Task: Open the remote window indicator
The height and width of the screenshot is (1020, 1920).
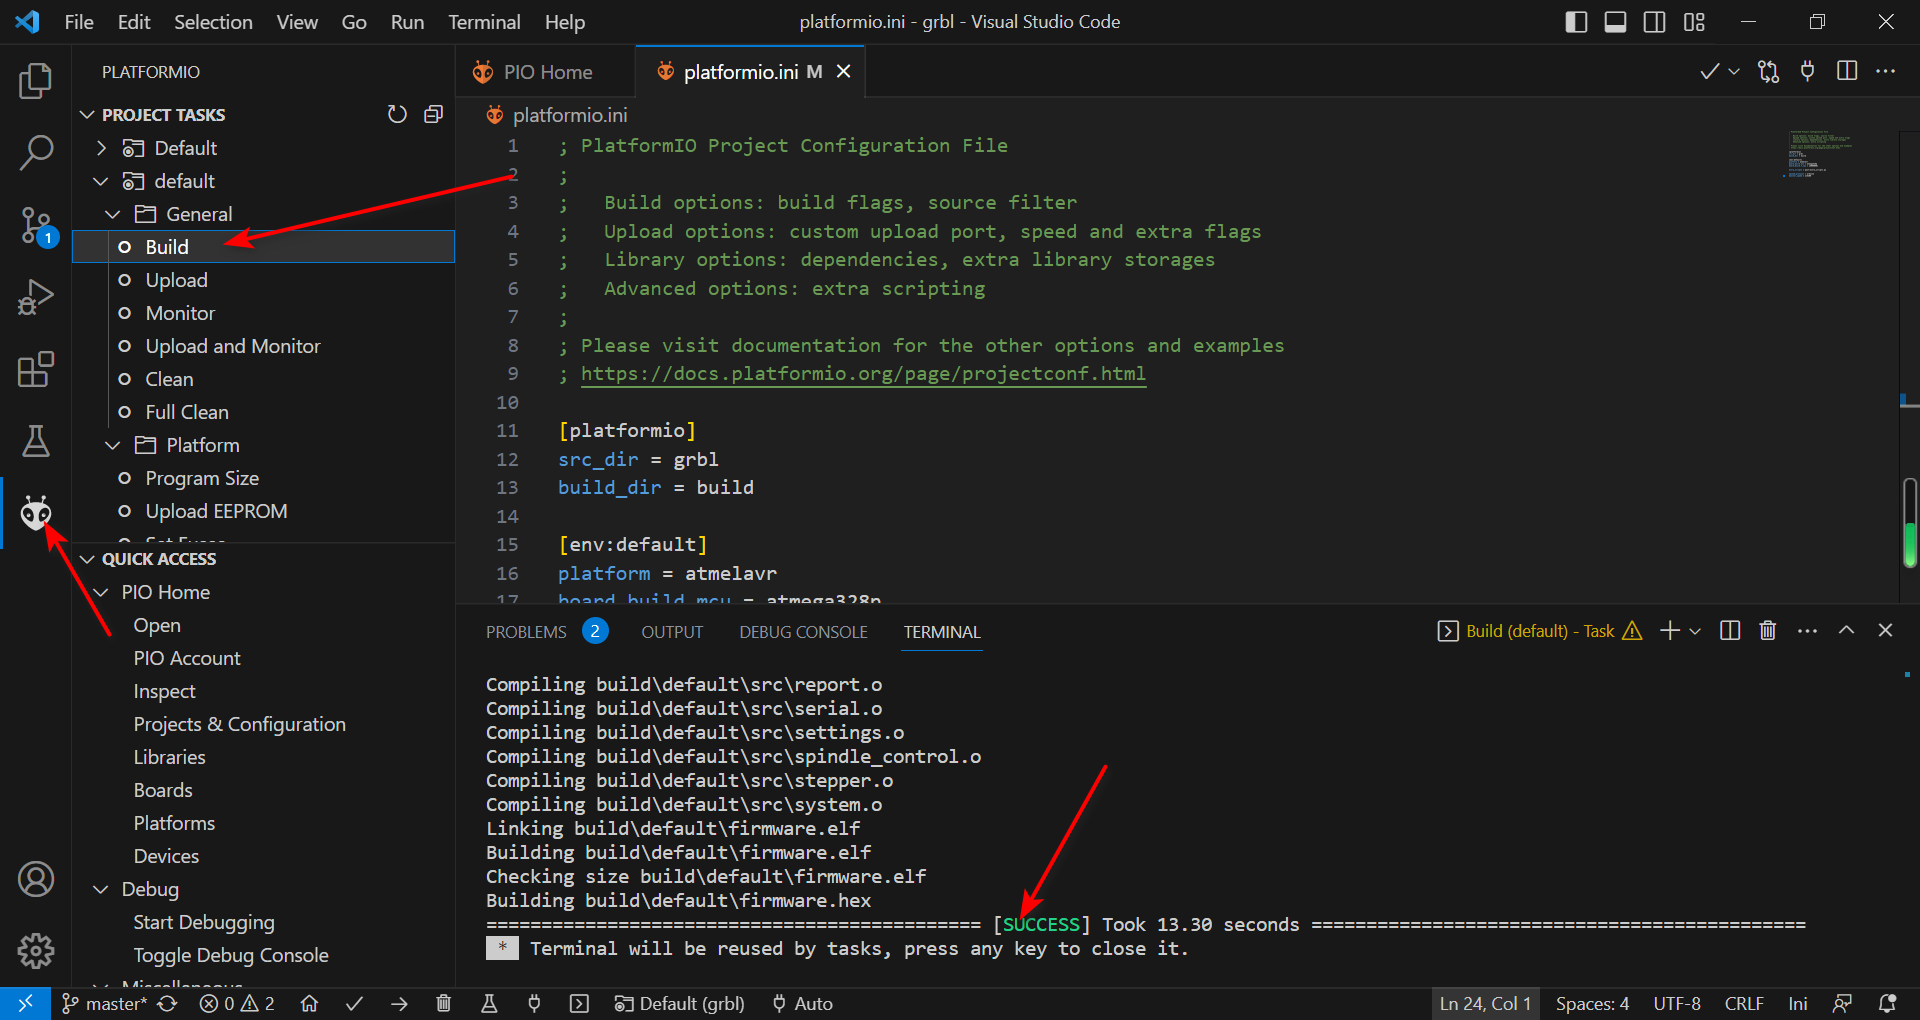Action: point(25,1003)
